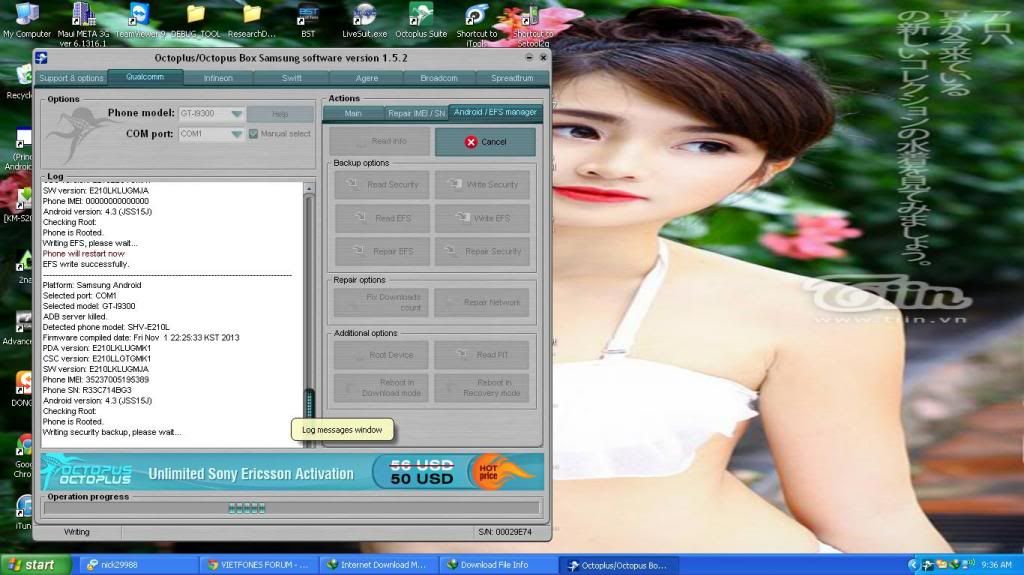1024x575 pixels.
Task: Open Octoplus Suite desktop icon
Action: [x=421, y=20]
